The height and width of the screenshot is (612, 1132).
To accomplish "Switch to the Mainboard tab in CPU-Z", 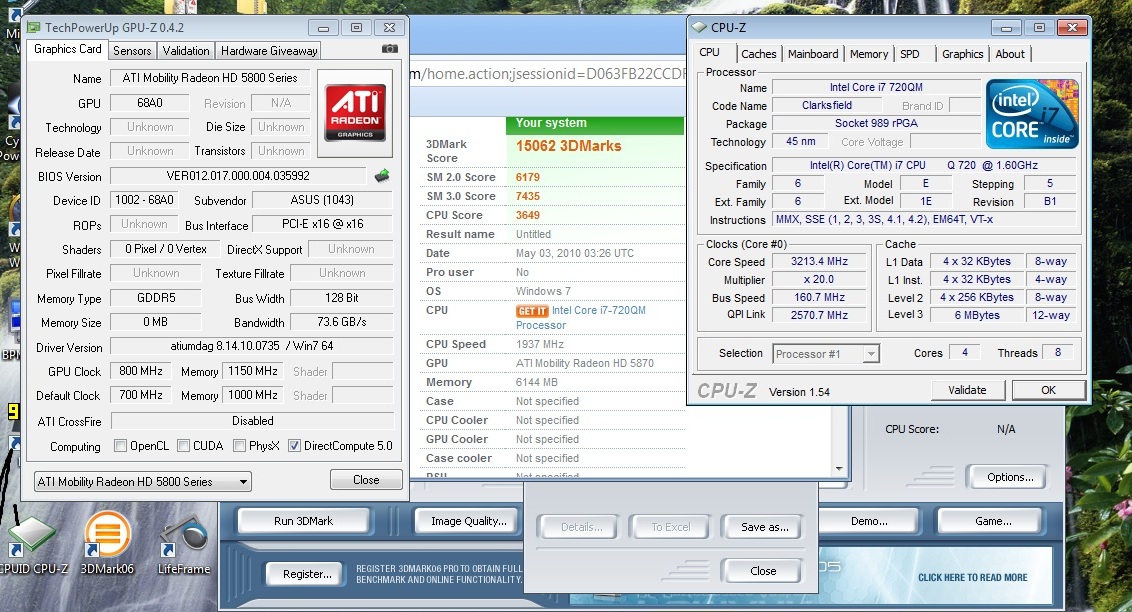I will click(813, 54).
